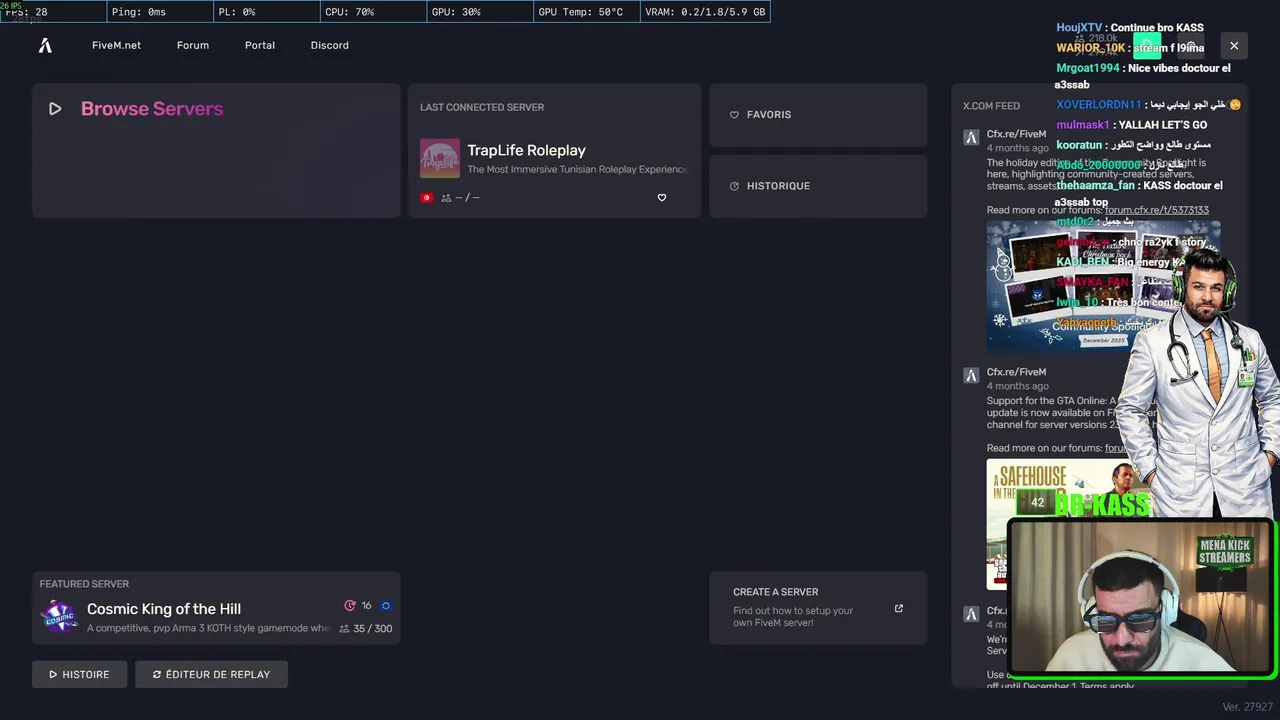This screenshot has width=1280, height=720.
Task: Click the EU flag on Cosmic server
Action: coord(386,606)
